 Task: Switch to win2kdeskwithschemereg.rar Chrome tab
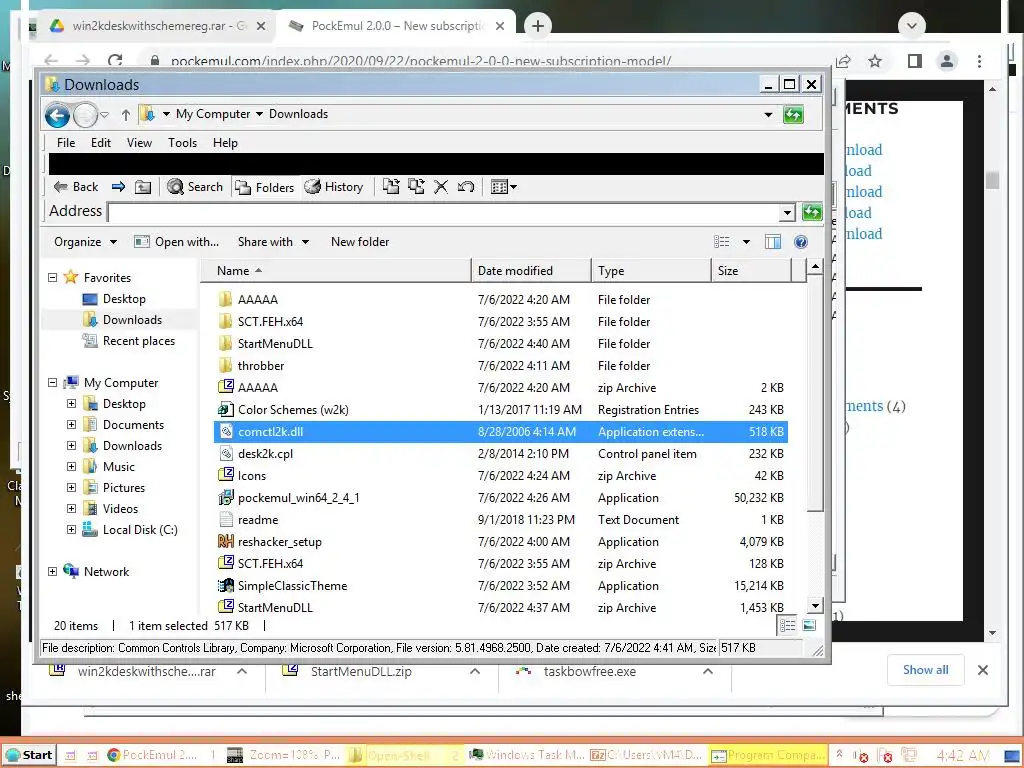[x=159, y=26]
